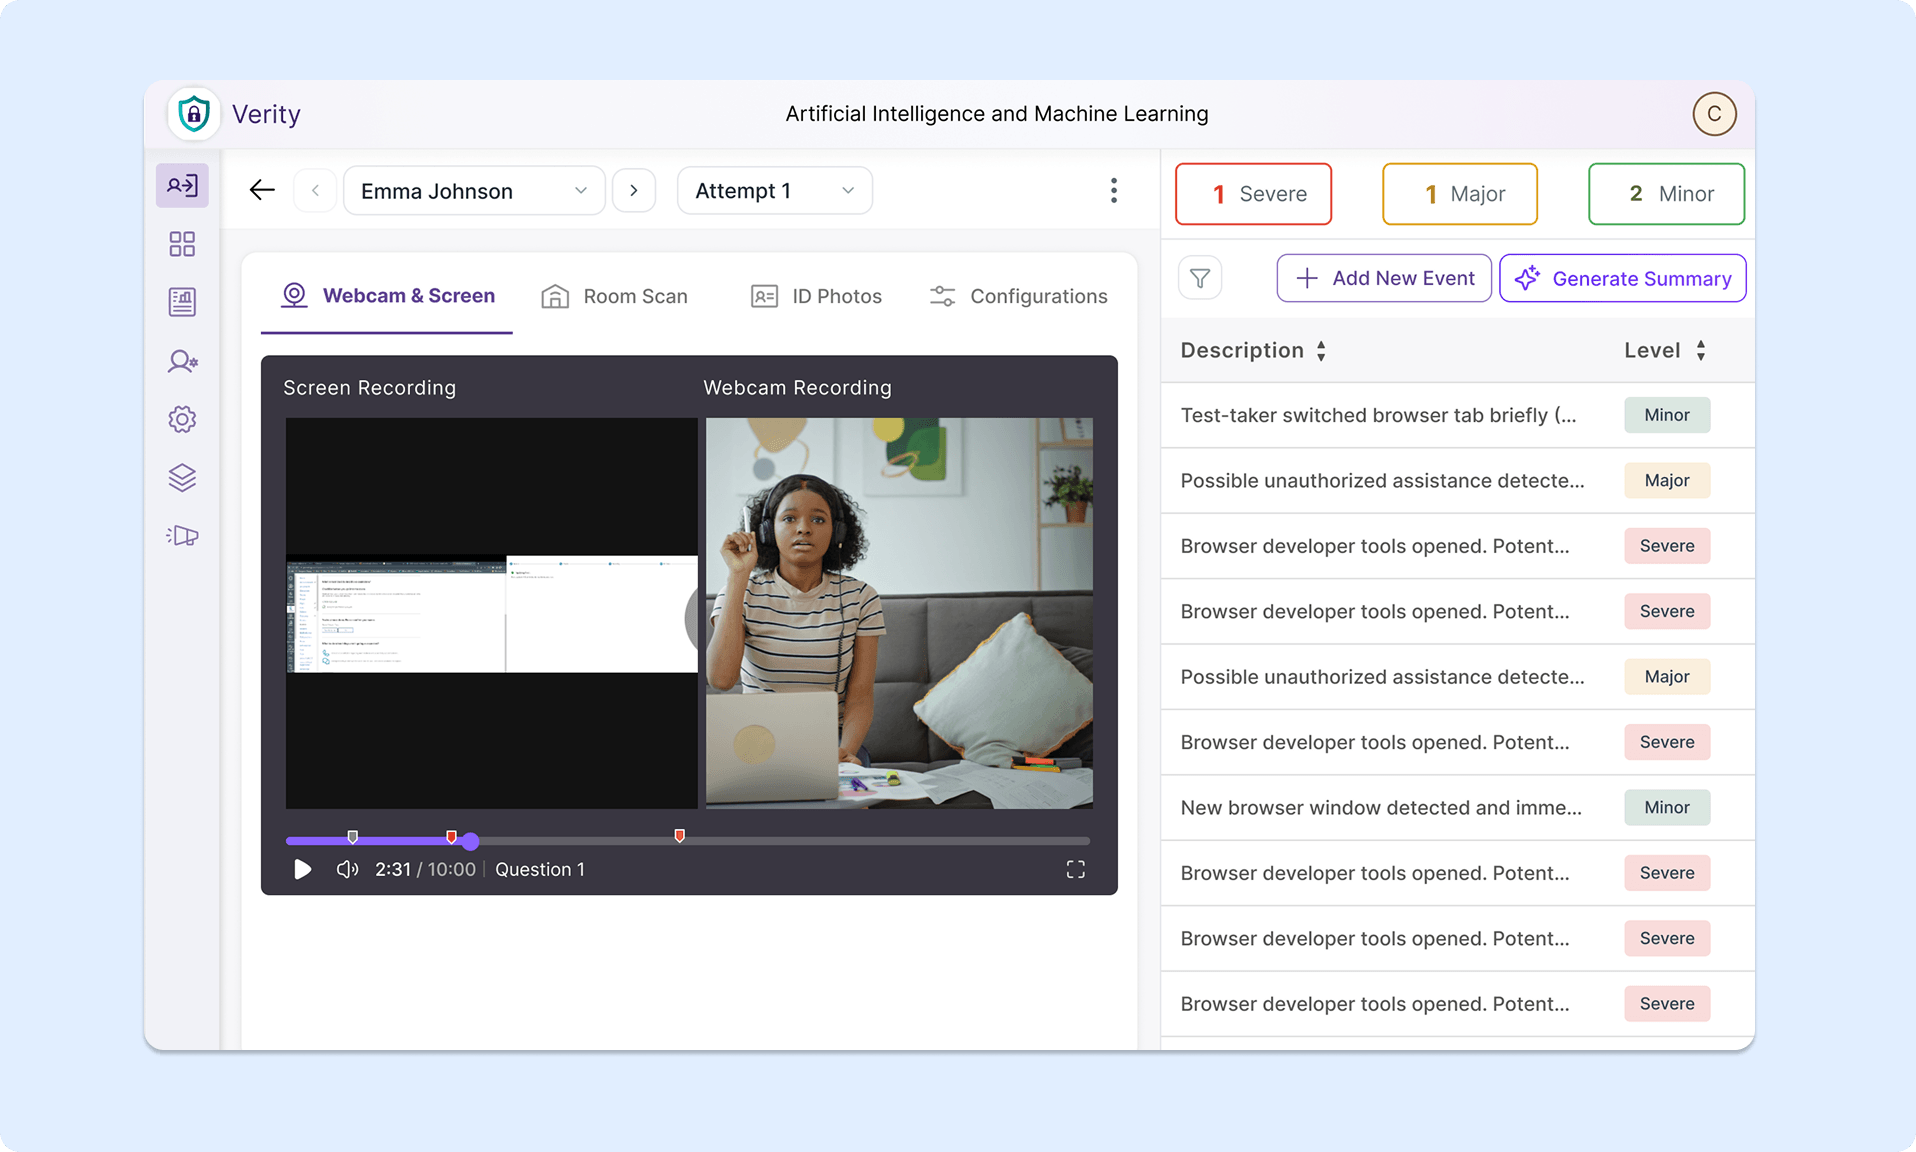
Task: Switch to Webcam & Screen tab
Action: (387, 296)
